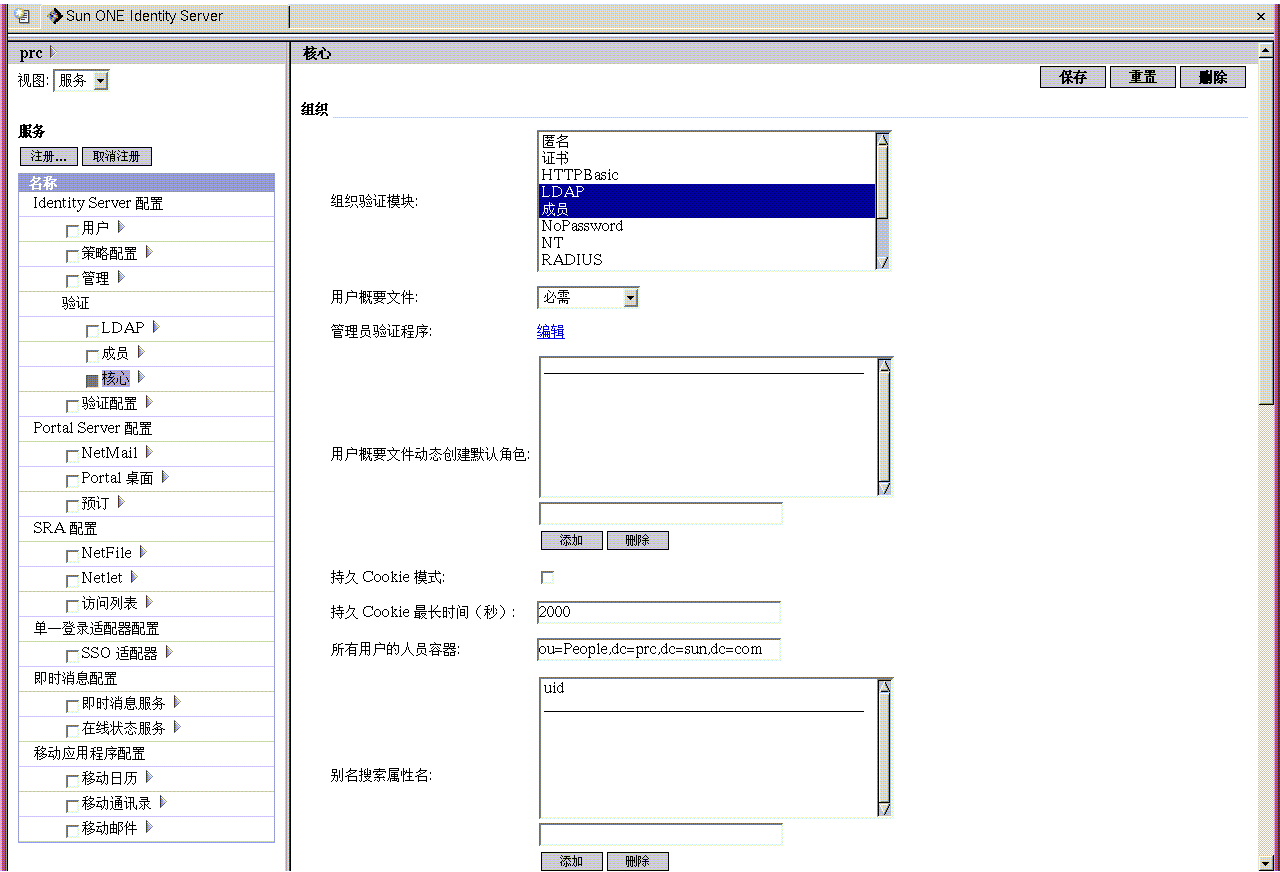Enable 持久 Cookie 模式 checkbox
This screenshot has height=872, width=1280.
point(547,577)
